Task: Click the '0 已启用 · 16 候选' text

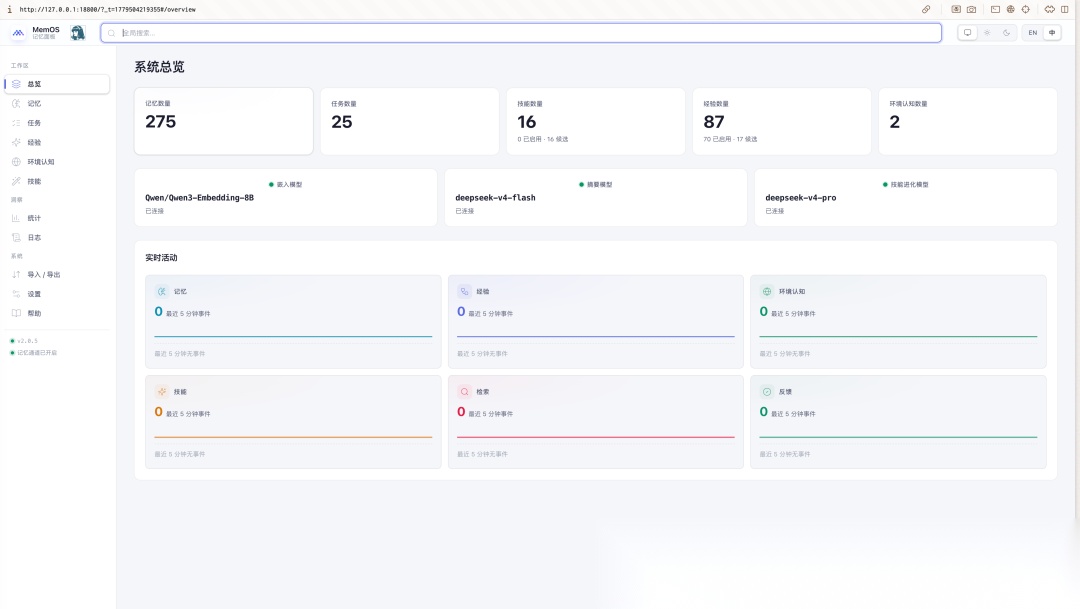Action: tap(543, 139)
